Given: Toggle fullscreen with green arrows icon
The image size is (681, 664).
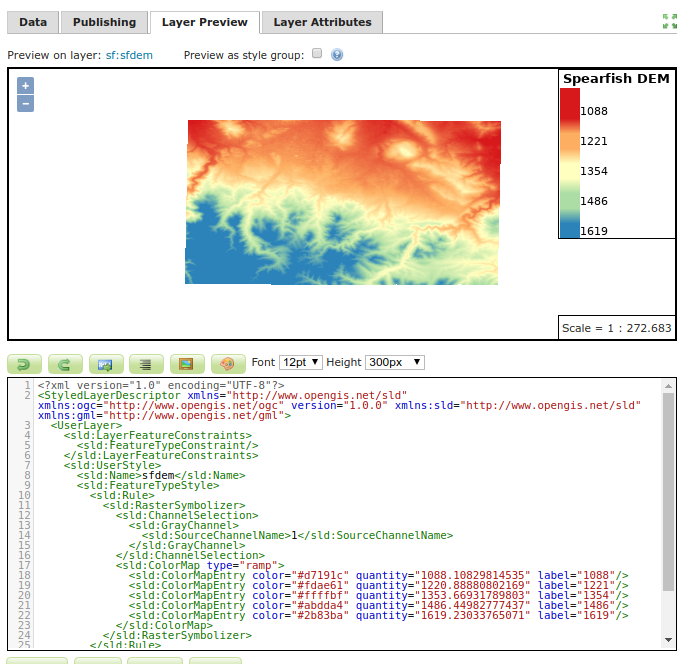Looking at the screenshot, I should (669, 22).
